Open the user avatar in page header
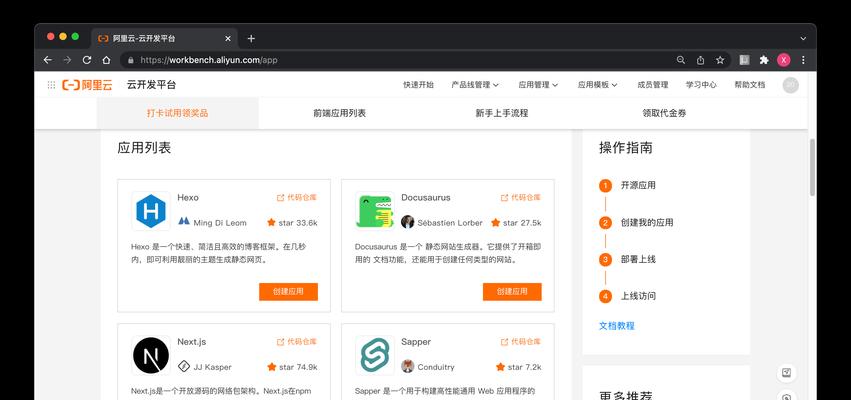 (x=790, y=85)
